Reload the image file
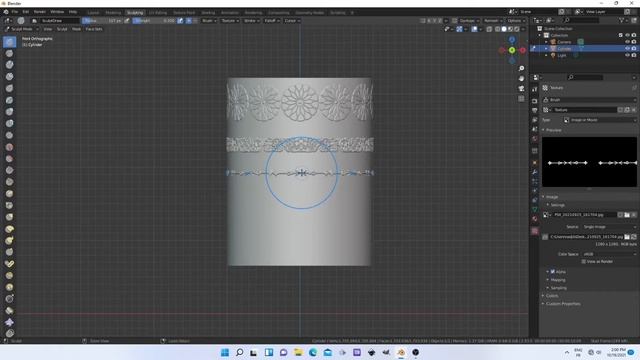Image resolution: width=640 pixels, height=360 pixels. tap(634, 237)
